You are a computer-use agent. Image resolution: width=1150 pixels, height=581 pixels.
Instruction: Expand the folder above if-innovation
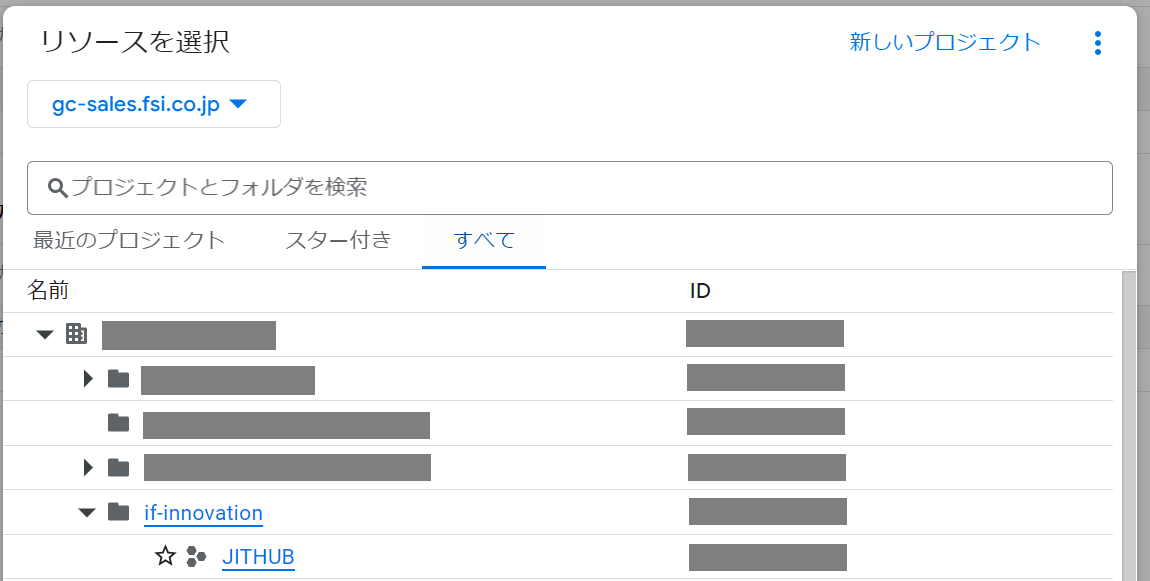pos(88,467)
